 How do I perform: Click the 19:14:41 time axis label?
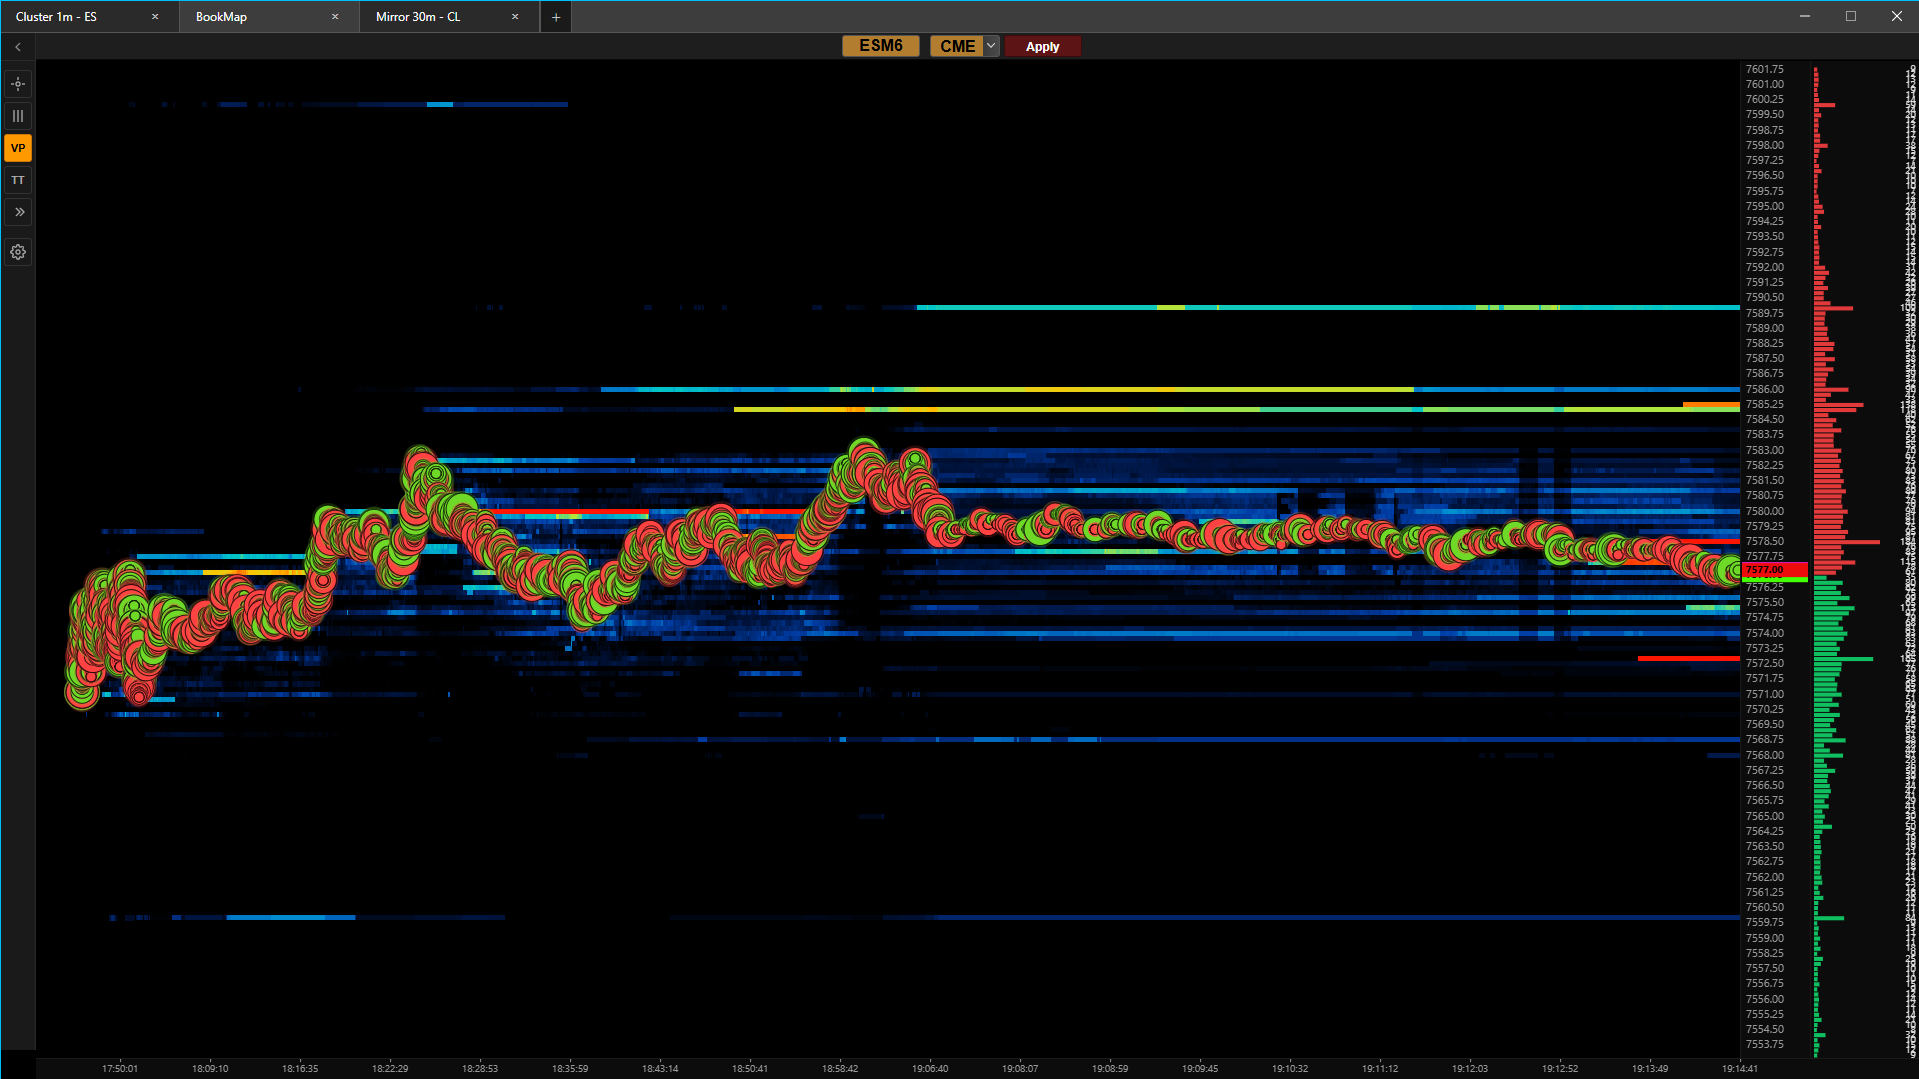pos(1740,1068)
